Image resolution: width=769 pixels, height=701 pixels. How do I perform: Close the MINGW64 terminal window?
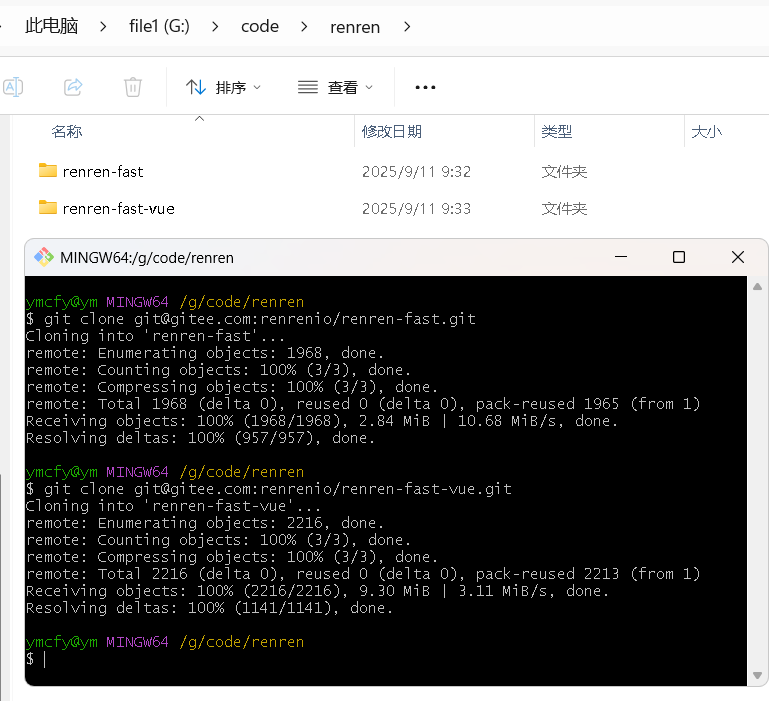pos(738,257)
